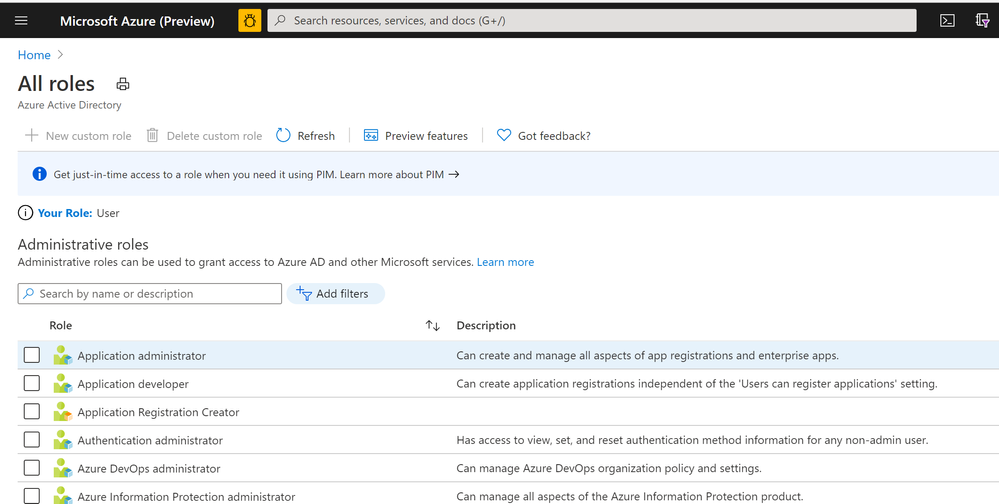Click the yellow bug preview icon
Viewport: 999px width, 504px height.
coord(250,20)
